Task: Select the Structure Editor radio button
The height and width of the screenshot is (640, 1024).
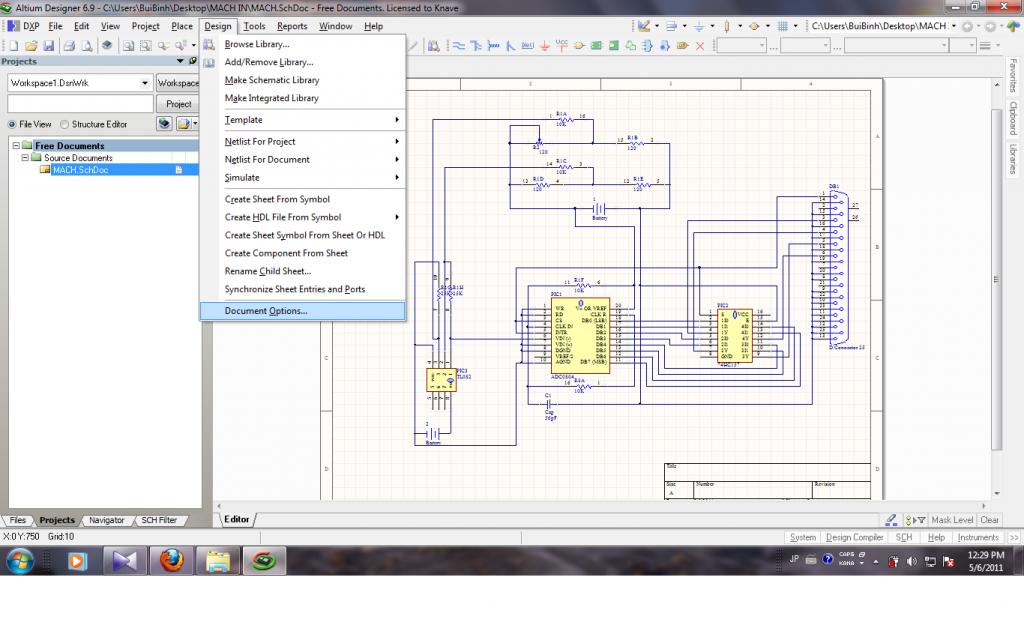Action: point(64,124)
